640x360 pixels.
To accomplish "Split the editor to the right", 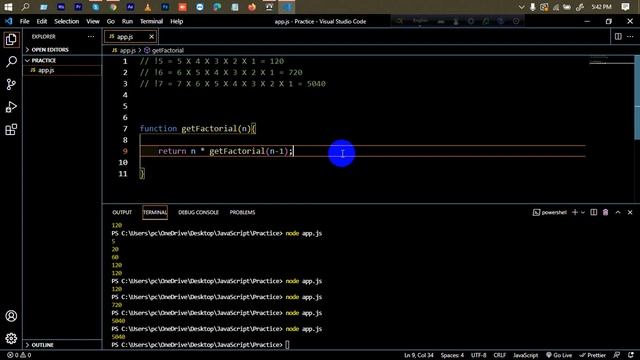I will 618,37.
